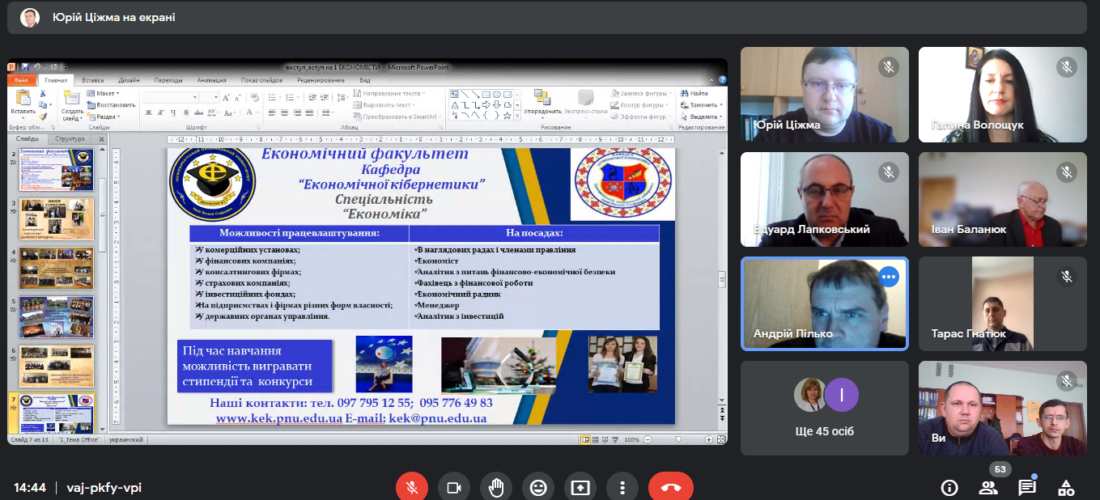Switch to the Структура panel tab
This screenshot has height=500, width=1100.
pos(70,138)
